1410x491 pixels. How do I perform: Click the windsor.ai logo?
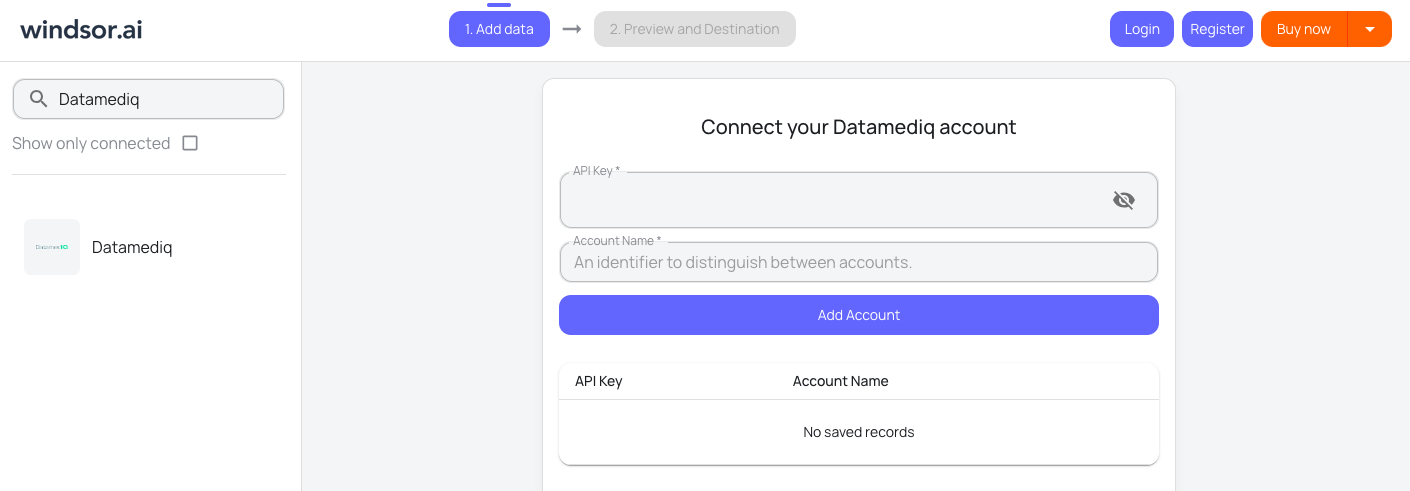click(81, 29)
